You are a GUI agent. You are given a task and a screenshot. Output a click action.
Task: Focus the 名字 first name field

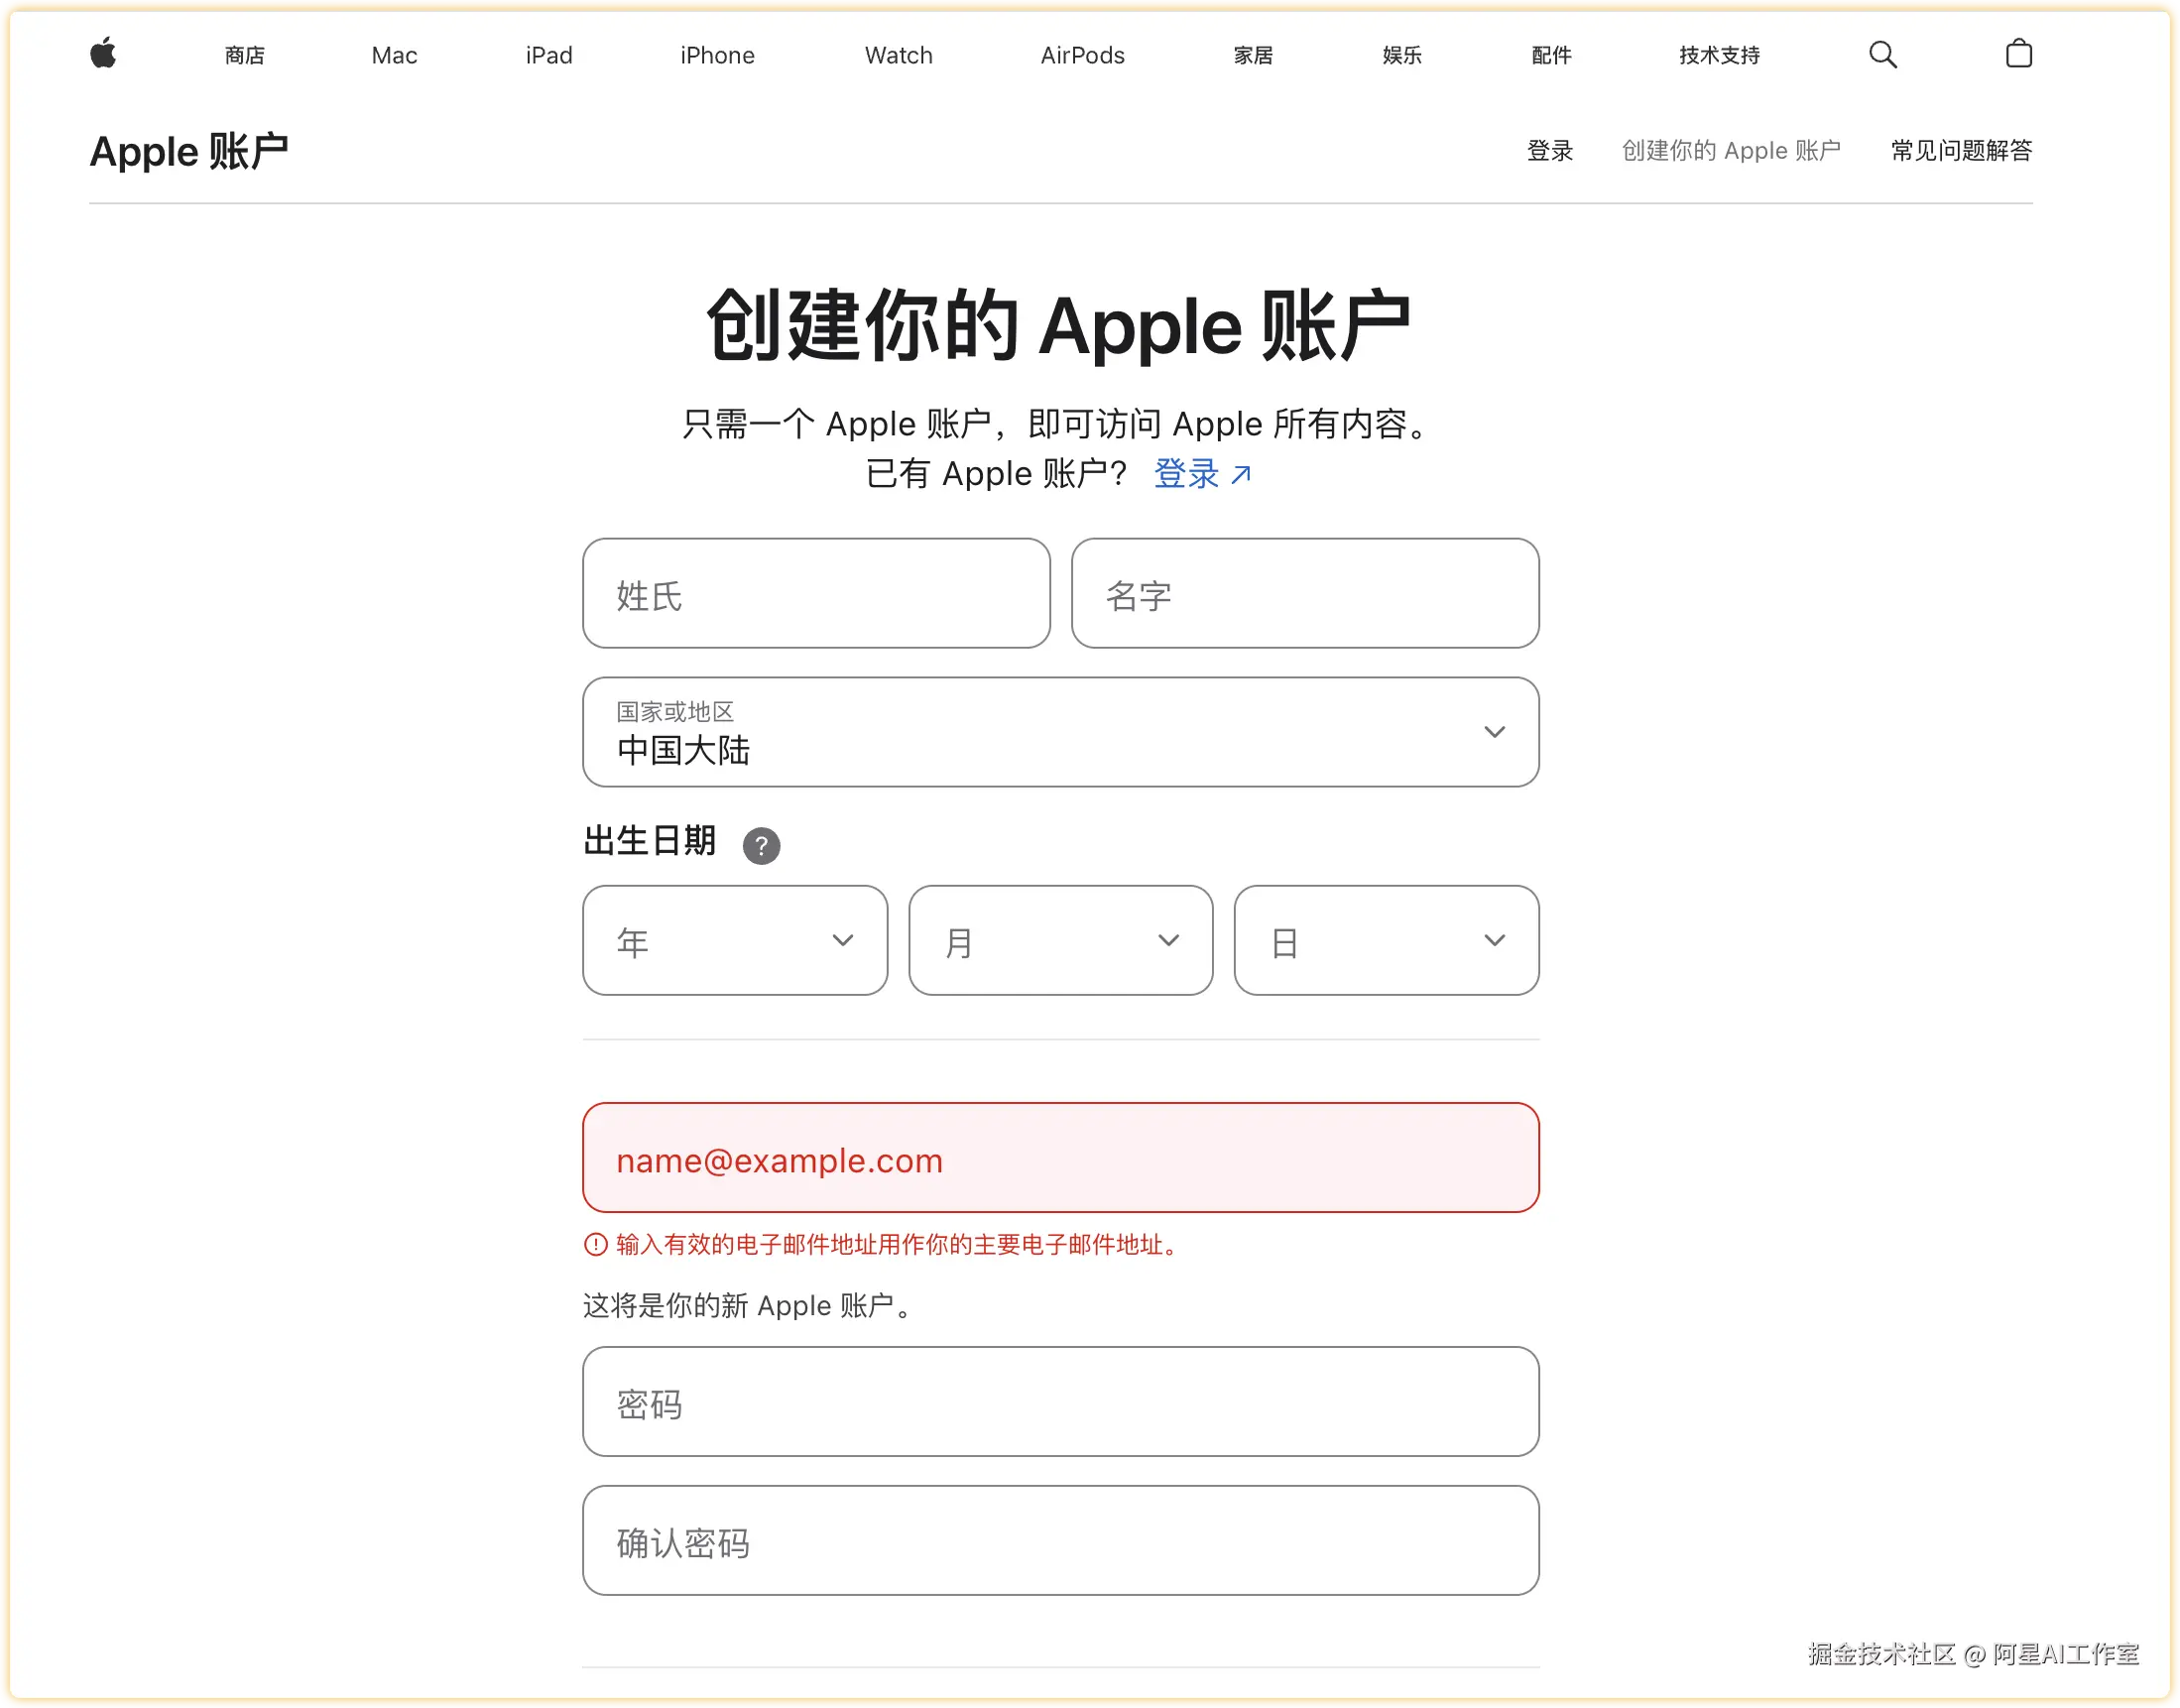click(x=1304, y=594)
